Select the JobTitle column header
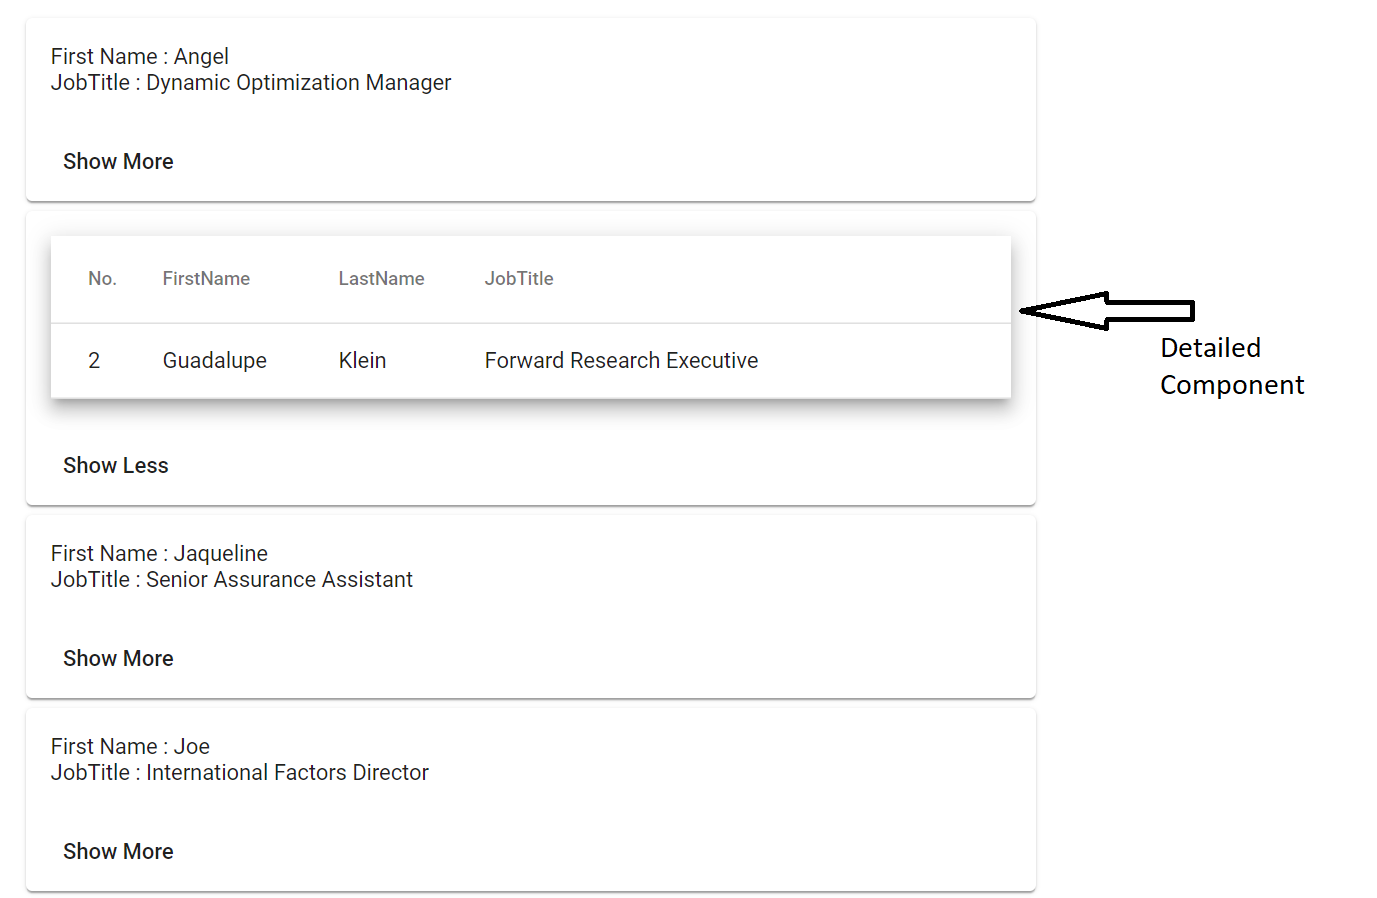The height and width of the screenshot is (898, 1377). coord(519,279)
